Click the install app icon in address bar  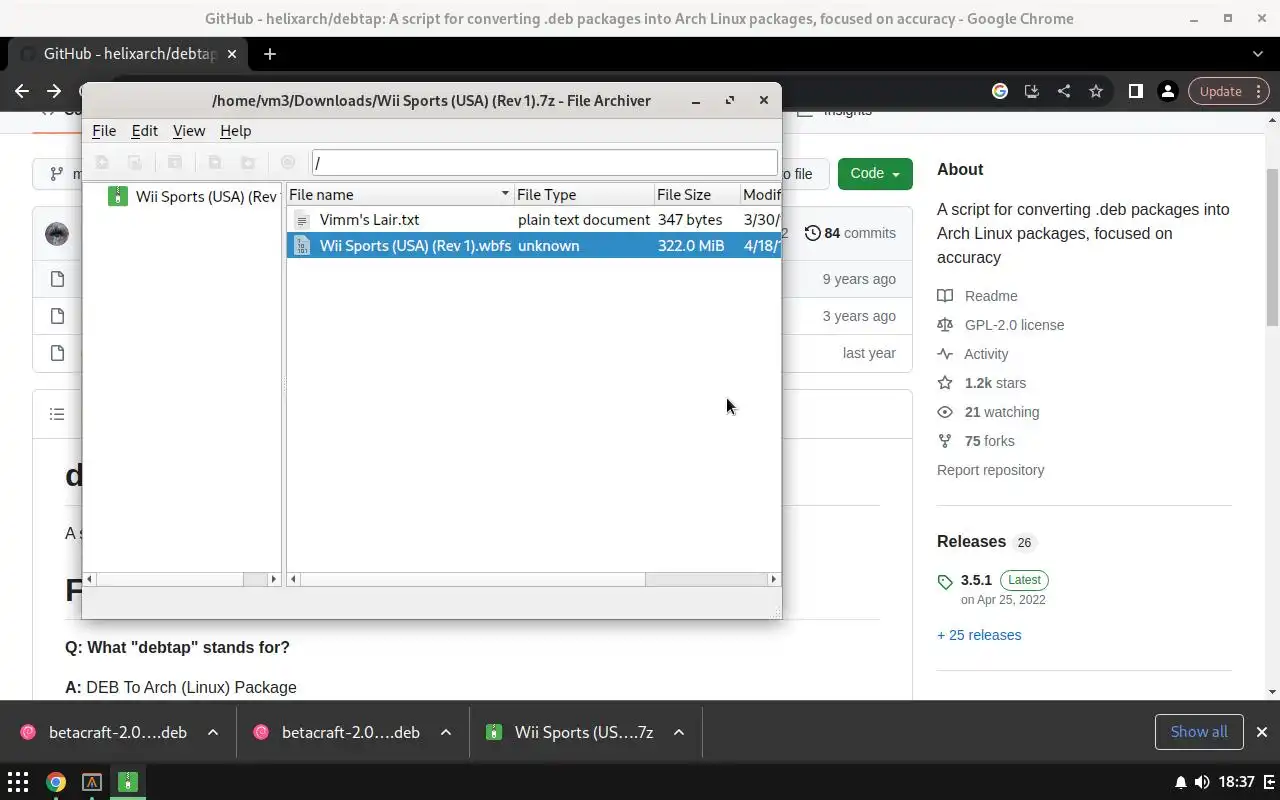pyautogui.click(x=1032, y=91)
